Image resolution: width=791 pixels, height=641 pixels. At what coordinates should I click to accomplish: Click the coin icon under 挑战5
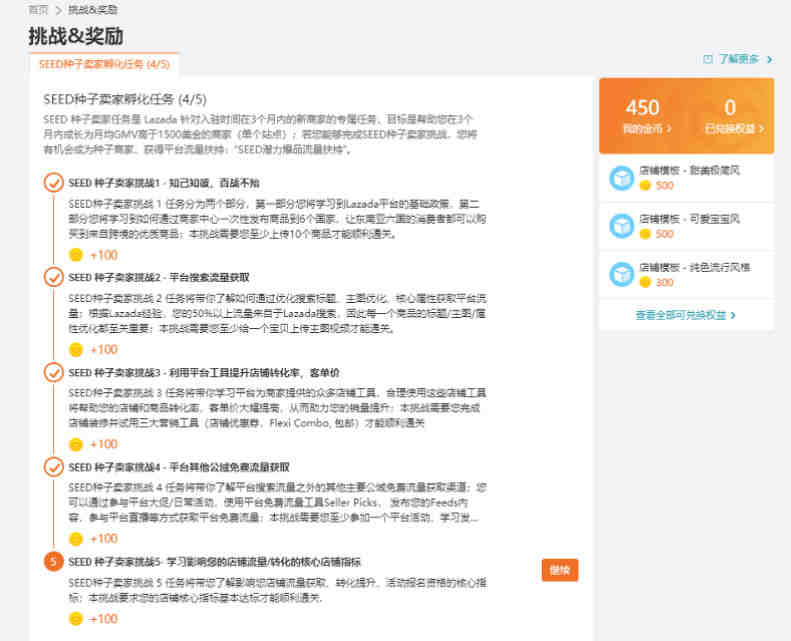(x=76, y=619)
